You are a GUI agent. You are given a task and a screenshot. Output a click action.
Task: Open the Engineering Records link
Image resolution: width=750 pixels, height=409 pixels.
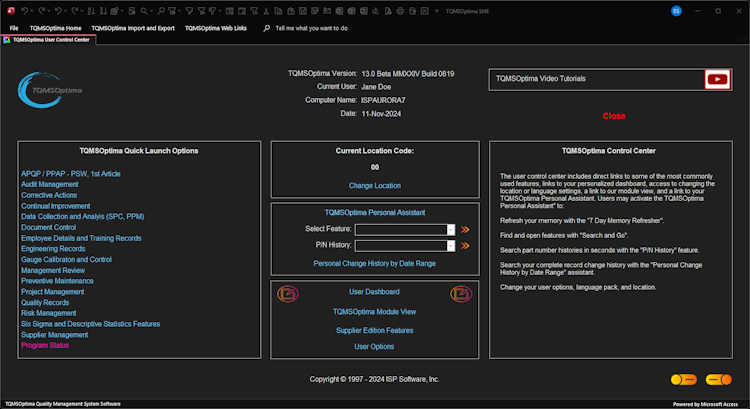(x=53, y=249)
